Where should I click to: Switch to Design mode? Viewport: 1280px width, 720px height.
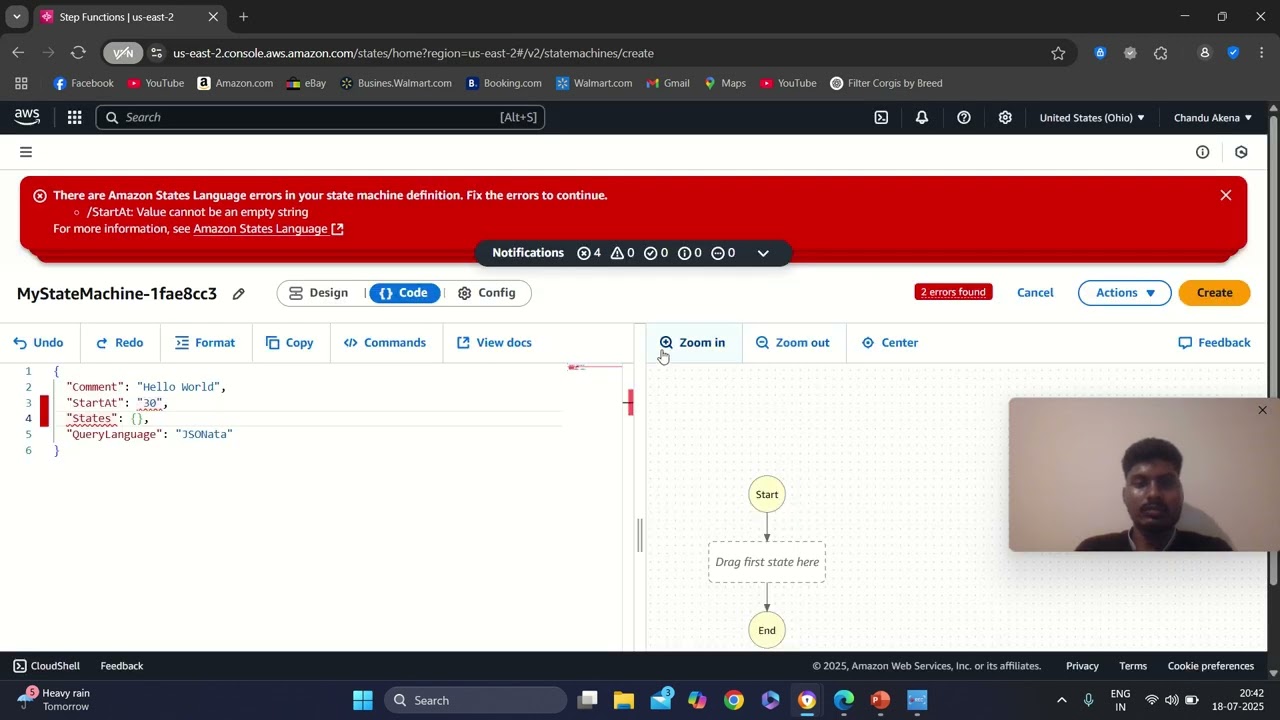(x=319, y=293)
